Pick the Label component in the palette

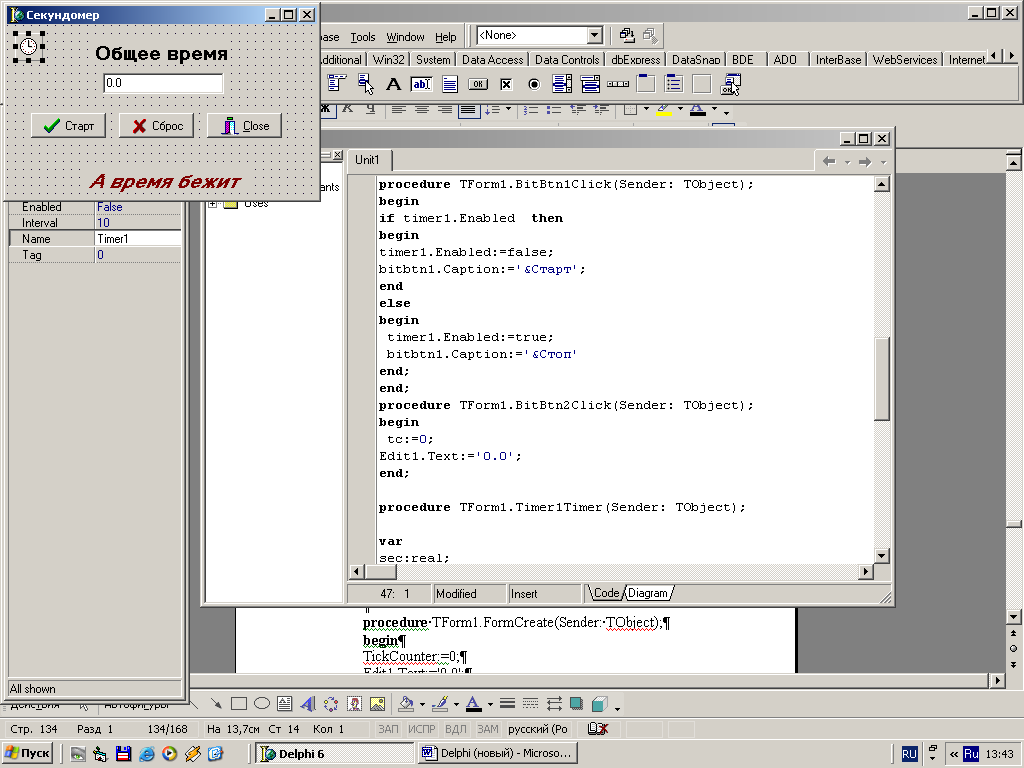pos(394,85)
